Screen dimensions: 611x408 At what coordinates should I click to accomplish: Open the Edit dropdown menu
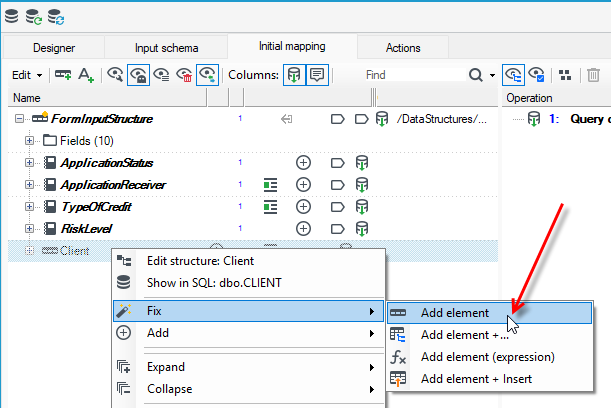[27, 75]
